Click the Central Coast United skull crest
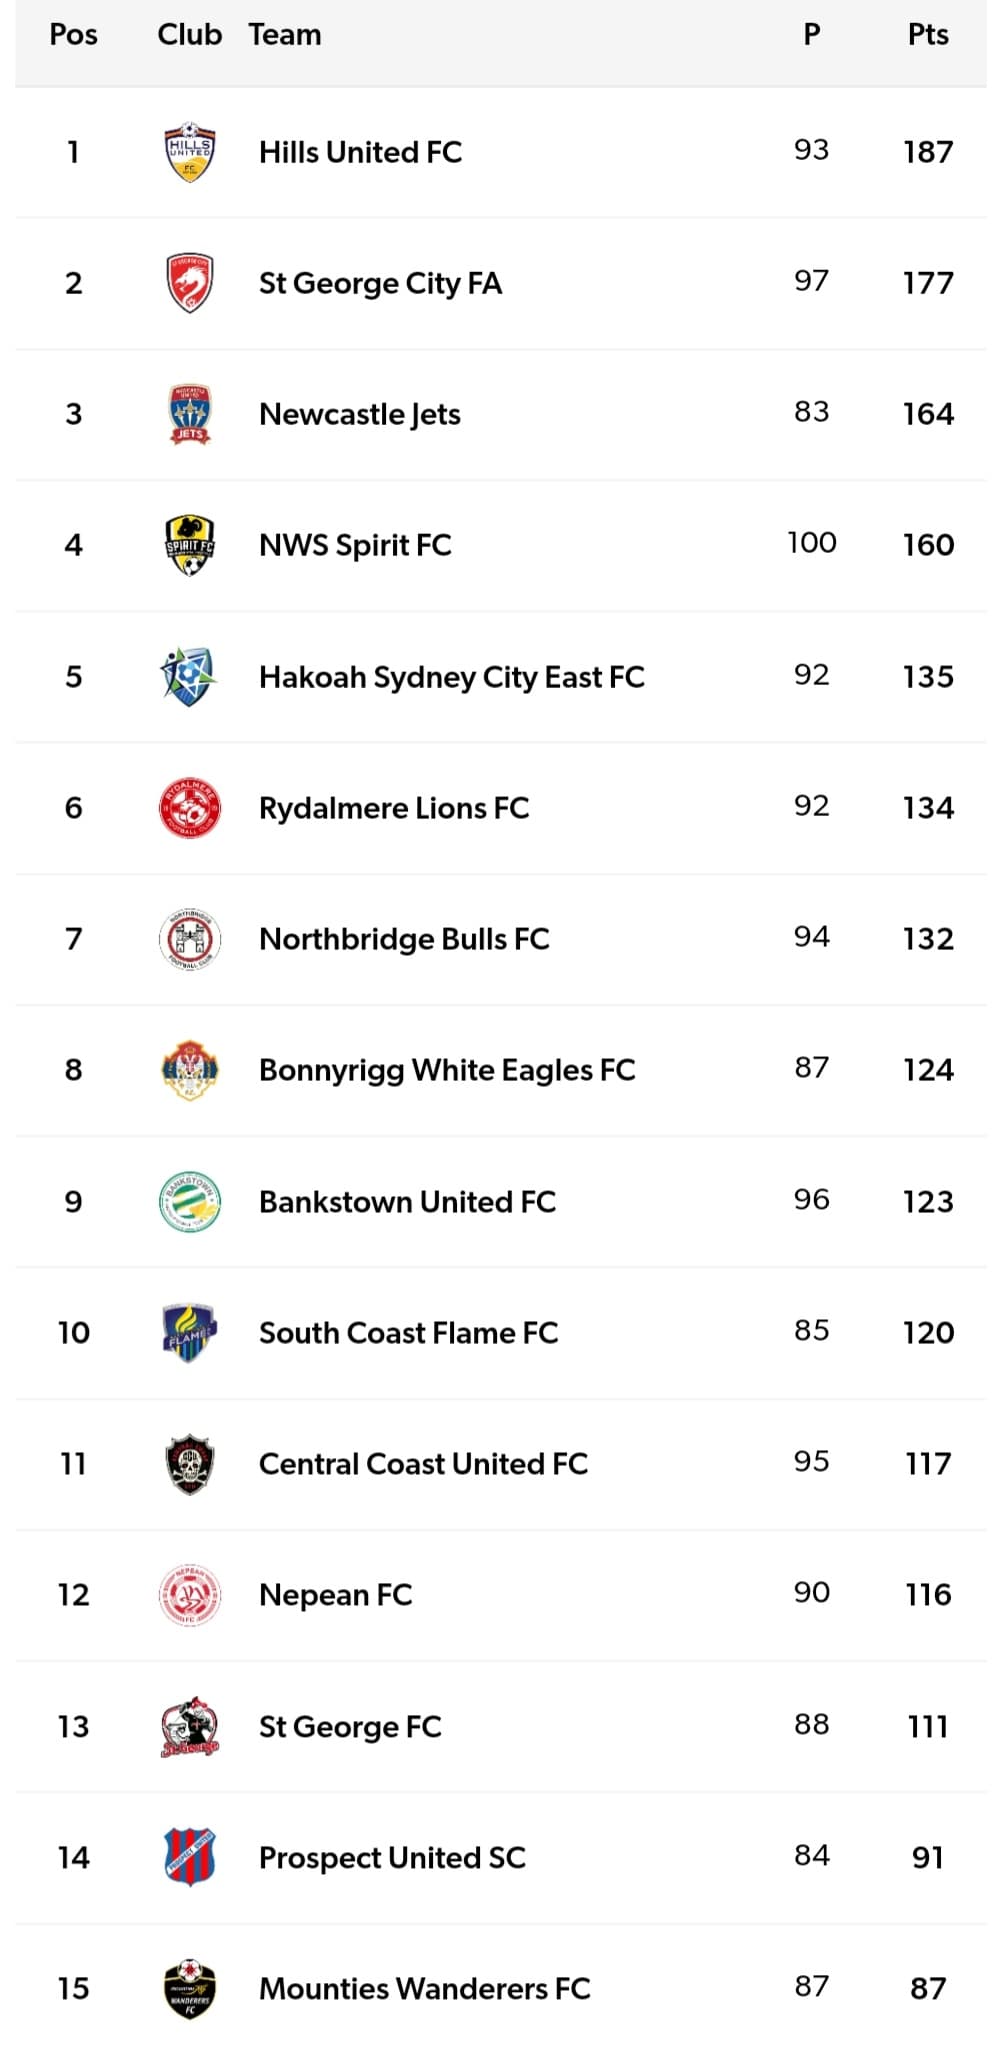This screenshot has height=2046, width=992. [x=189, y=1464]
